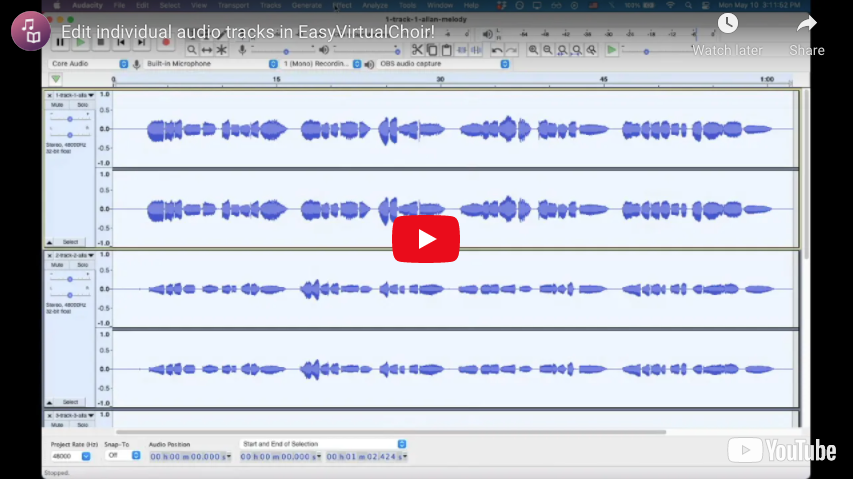Click the Zoom In icon
Screen dimensions: 853x479
tap(533, 50)
